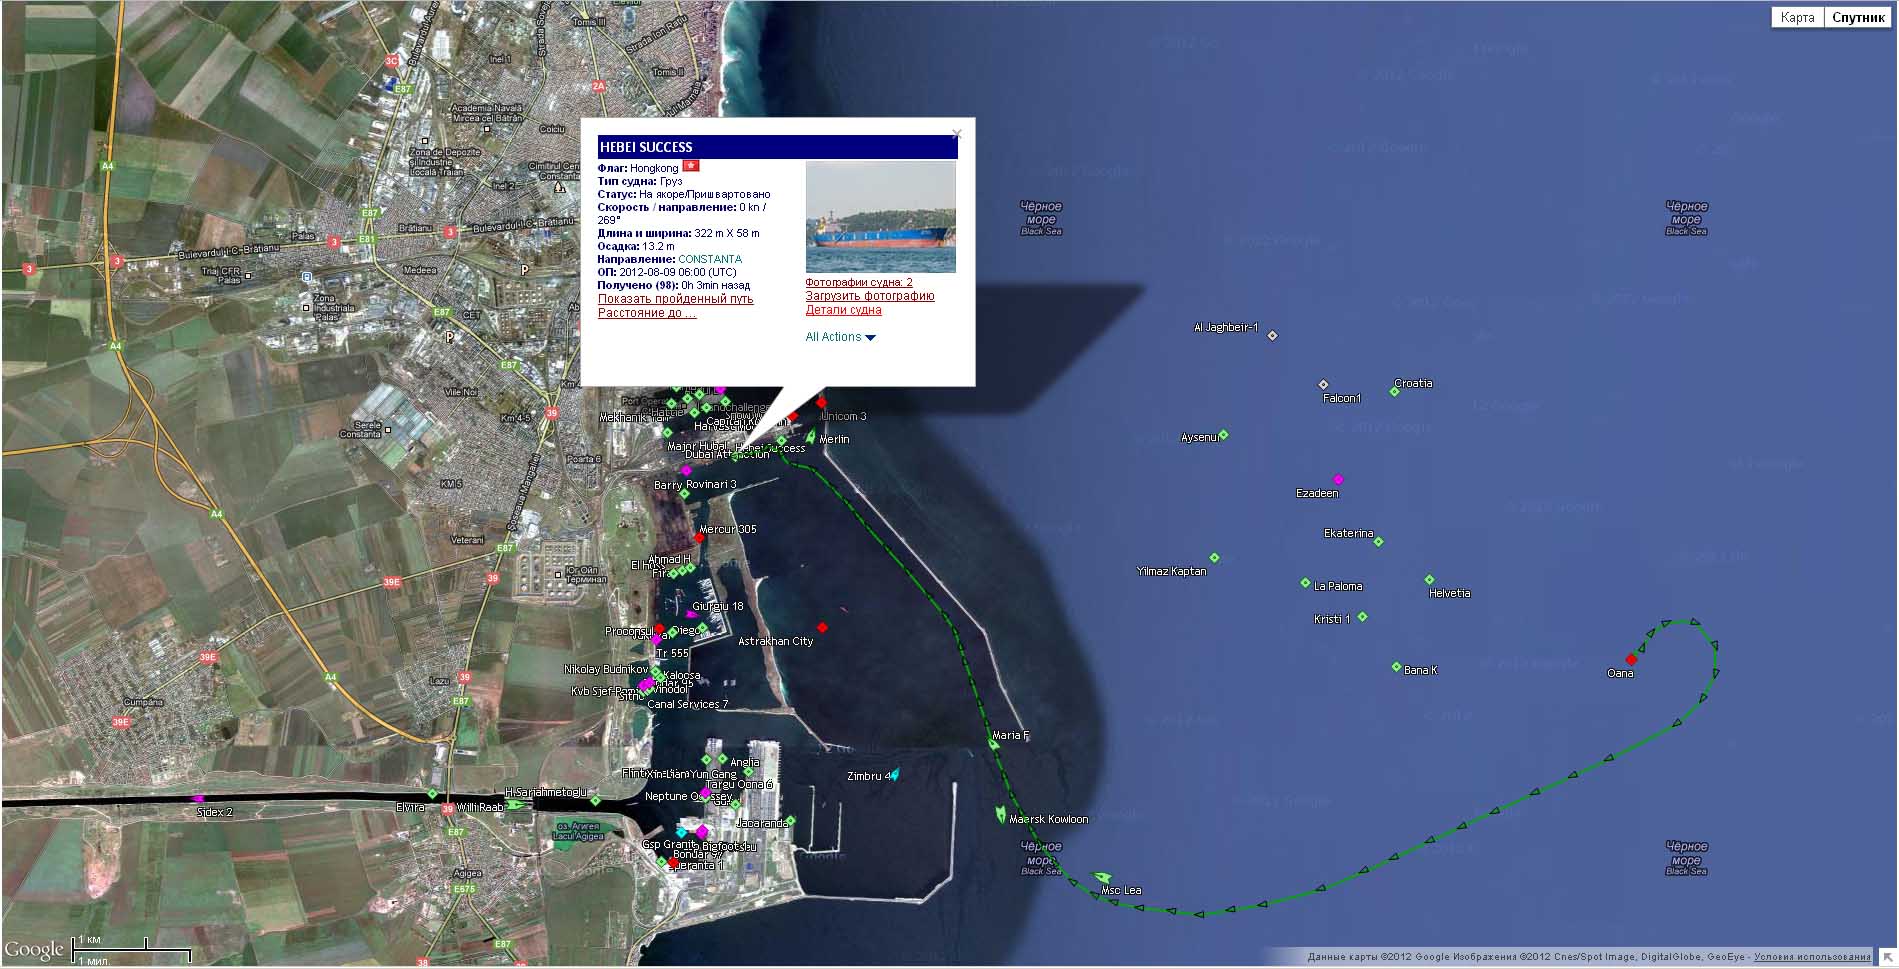Viewport: 1899px width, 969px height.
Task: Expand the All Actions dropdown
Action: click(840, 337)
